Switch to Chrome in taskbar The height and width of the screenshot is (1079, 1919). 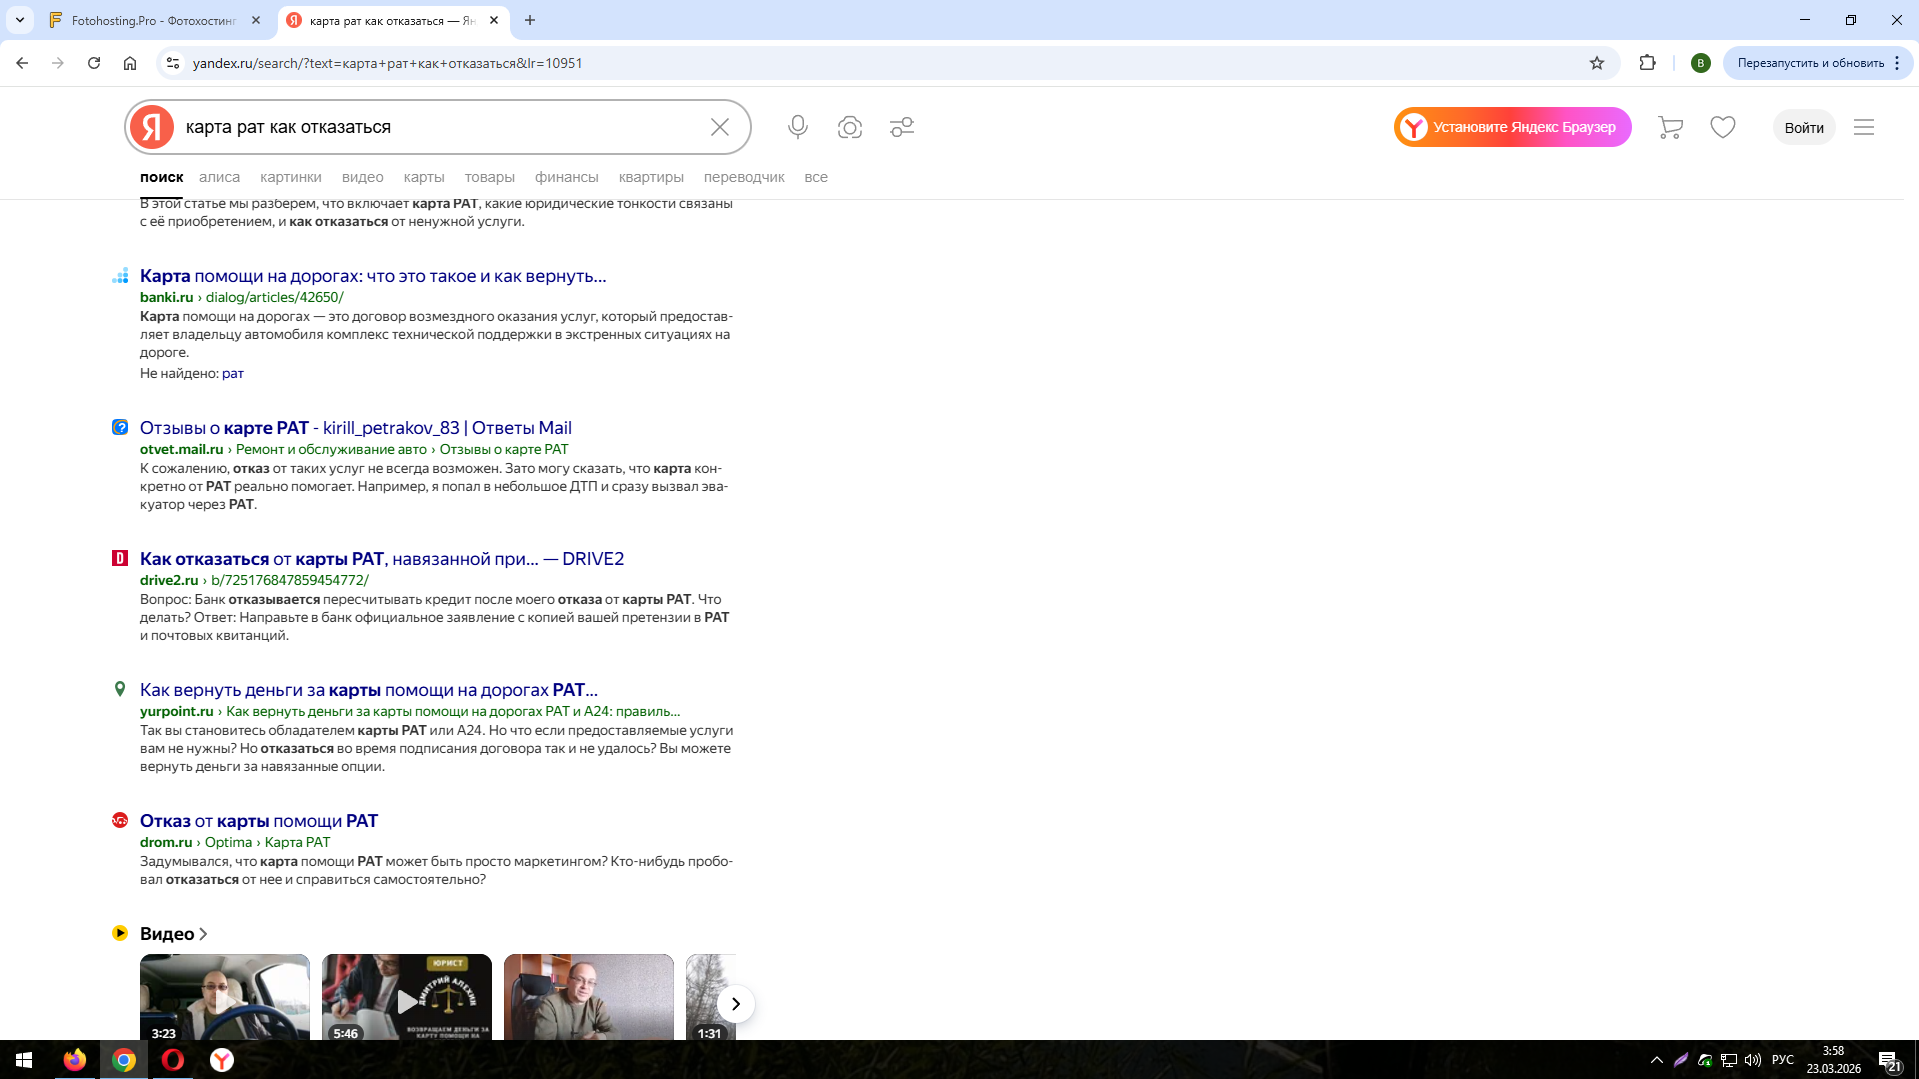pyautogui.click(x=124, y=1060)
